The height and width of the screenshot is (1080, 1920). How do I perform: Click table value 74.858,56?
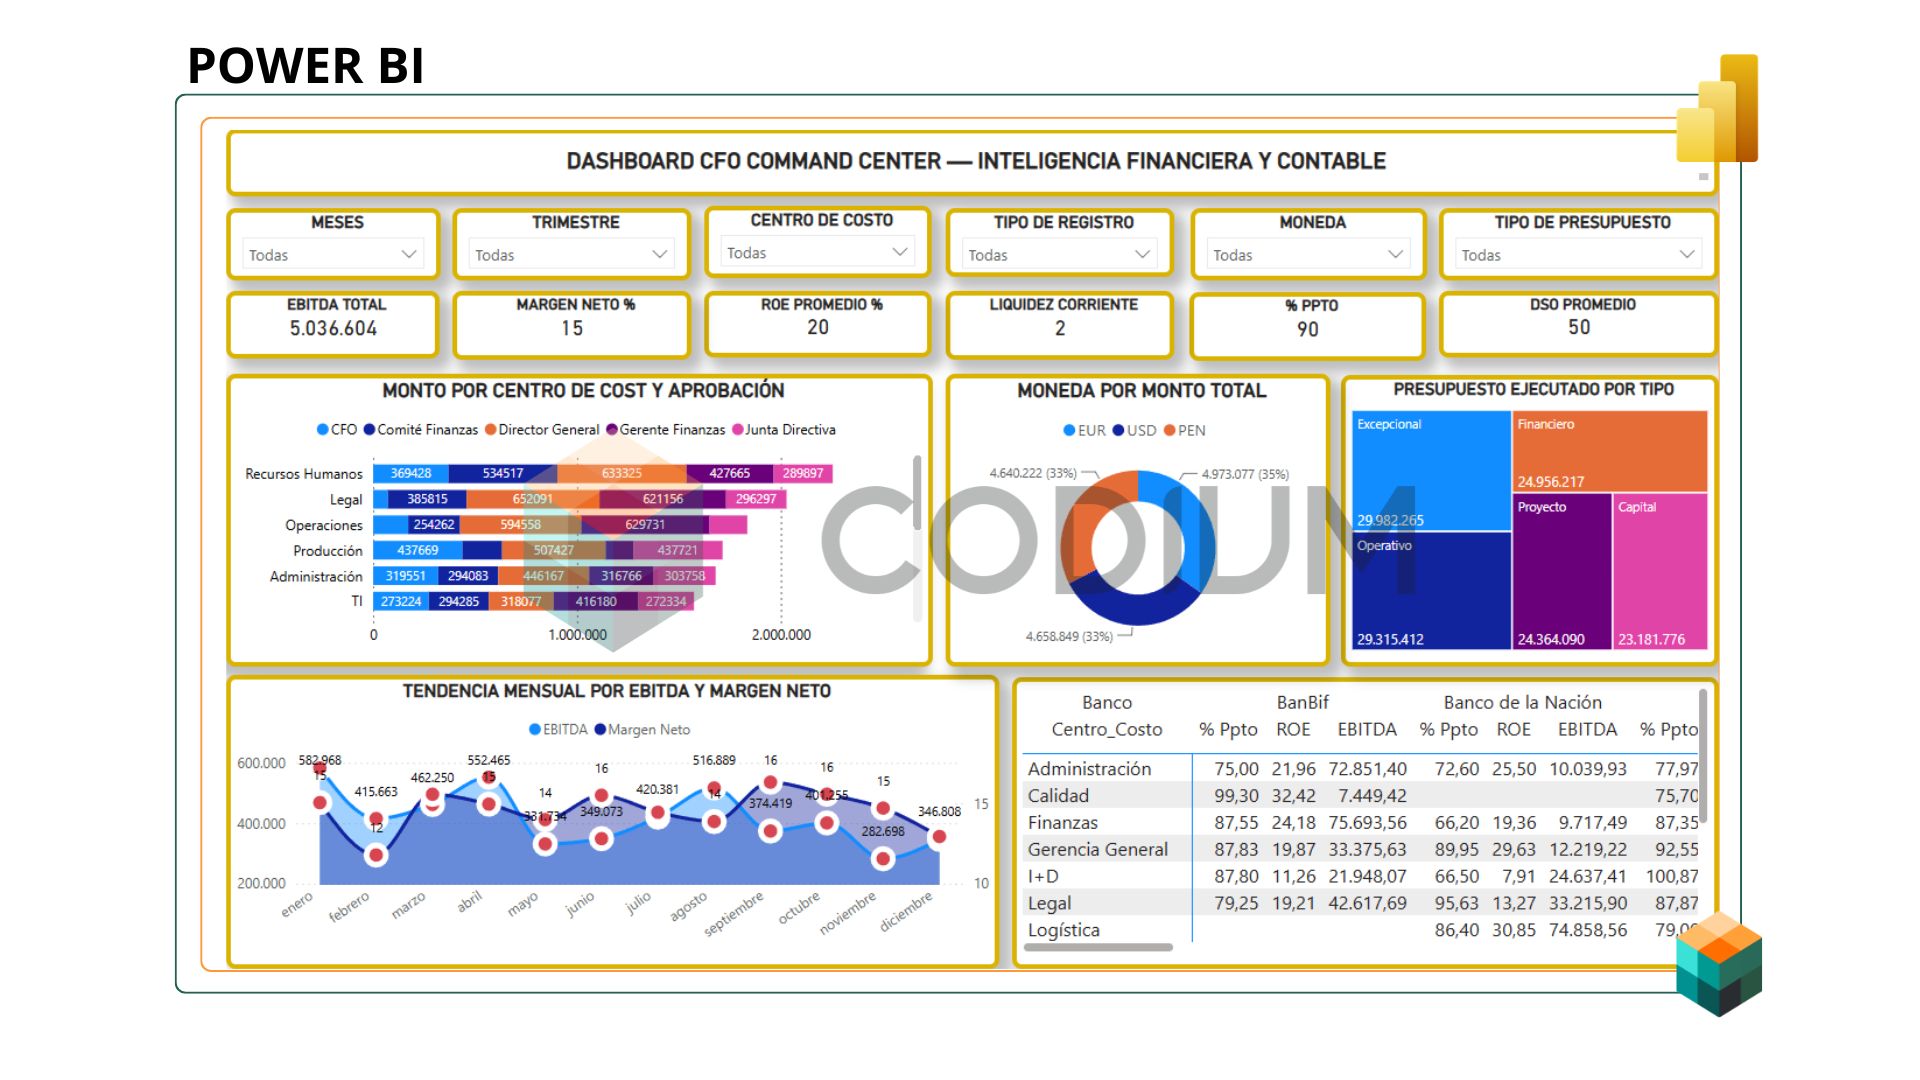click(x=1588, y=931)
